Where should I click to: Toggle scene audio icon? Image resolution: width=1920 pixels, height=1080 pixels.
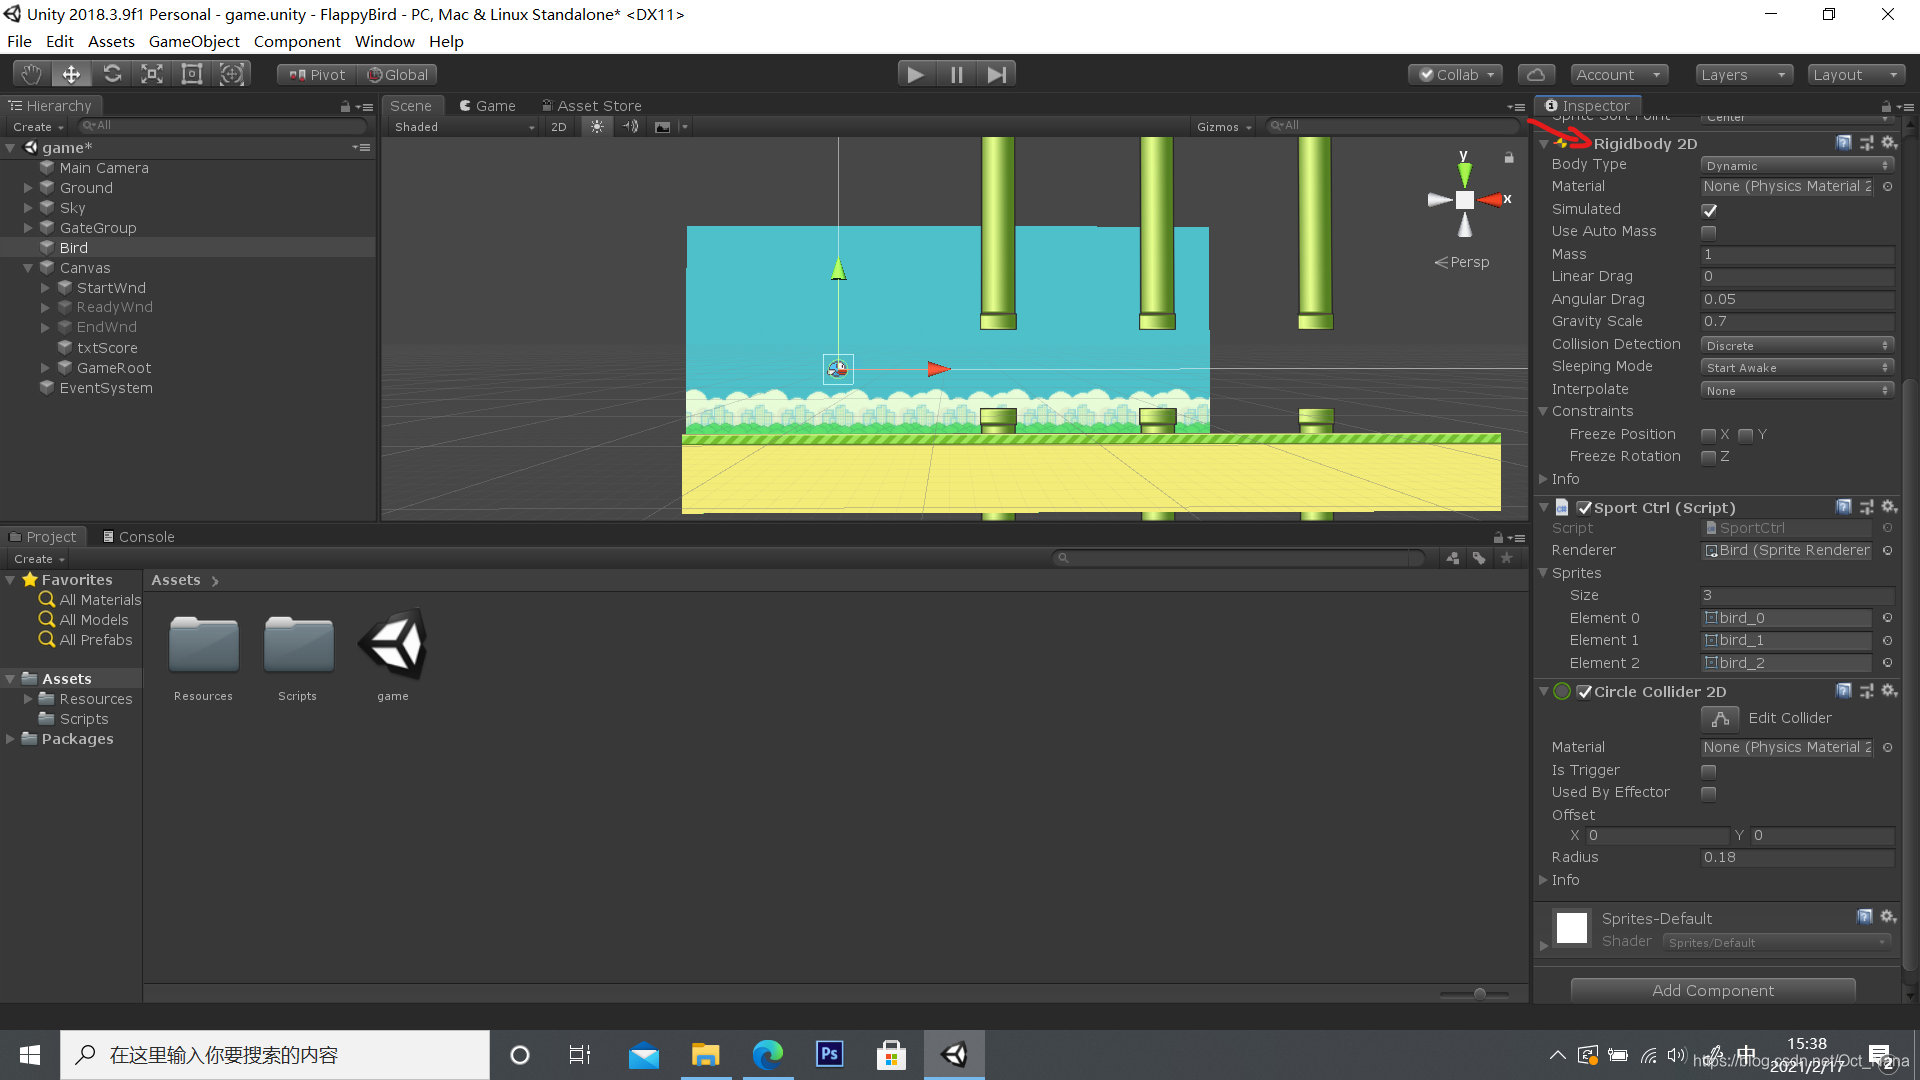point(630,127)
